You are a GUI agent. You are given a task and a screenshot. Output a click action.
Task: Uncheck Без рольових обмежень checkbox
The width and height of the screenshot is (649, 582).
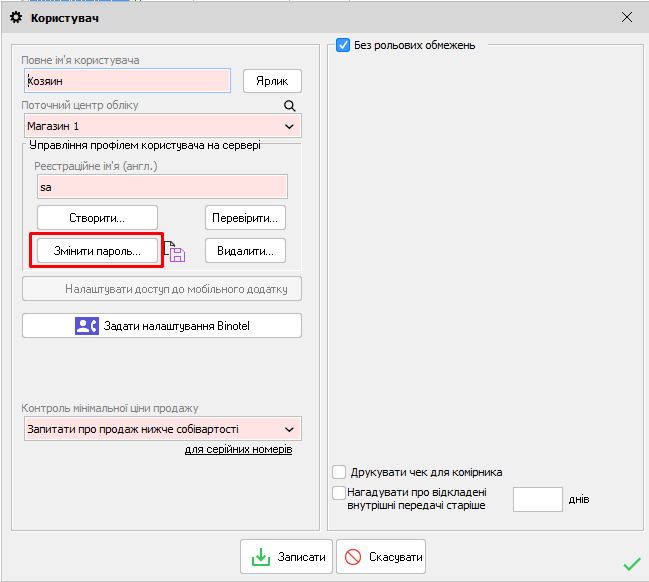pos(343,45)
